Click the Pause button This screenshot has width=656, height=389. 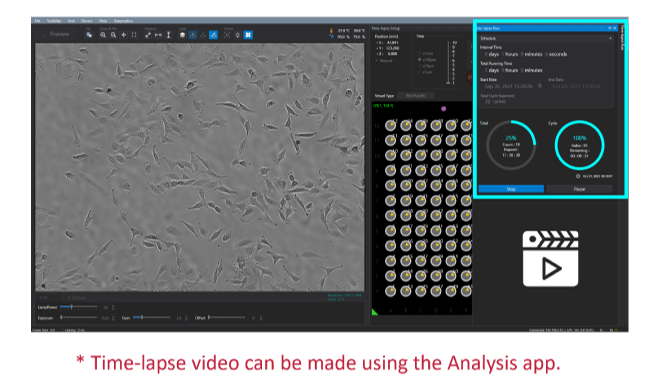(579, 189)
